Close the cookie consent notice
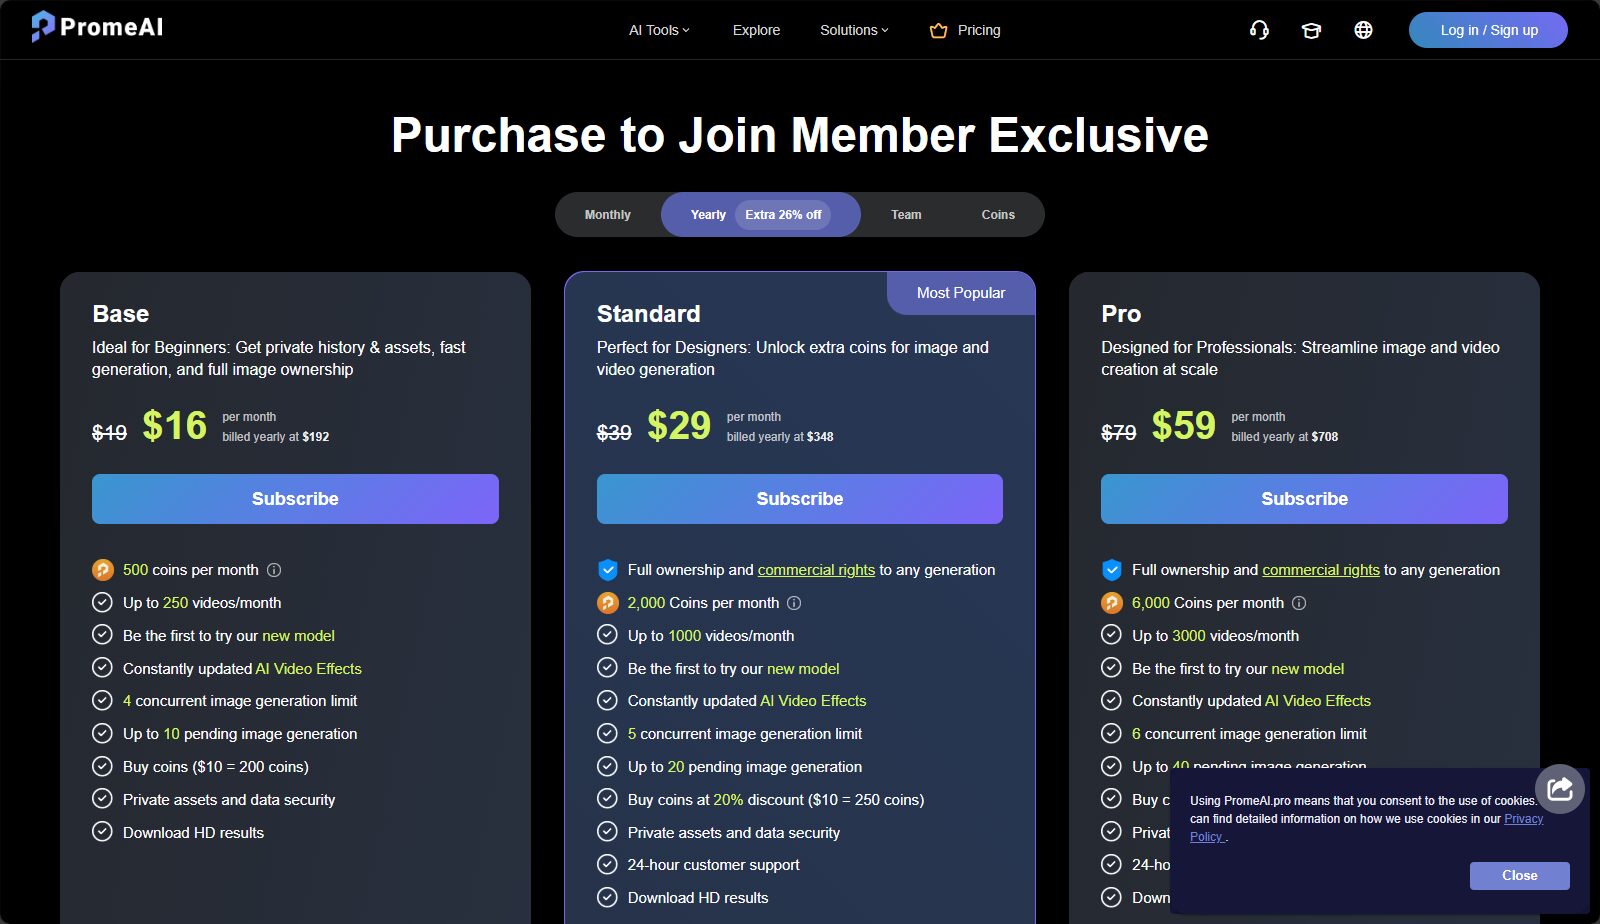 click(1519, 876)
